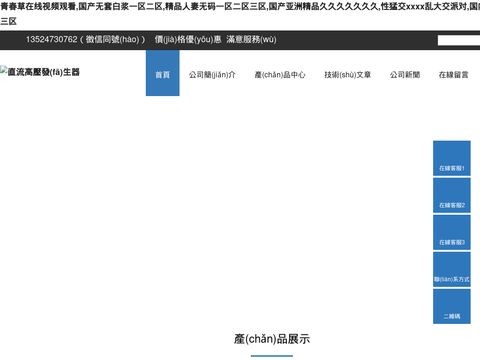Image resolution: width=480 pixels, height=360 pixels.
Task: Open the 首頁 home tab
Action: (x=163, y=73)
